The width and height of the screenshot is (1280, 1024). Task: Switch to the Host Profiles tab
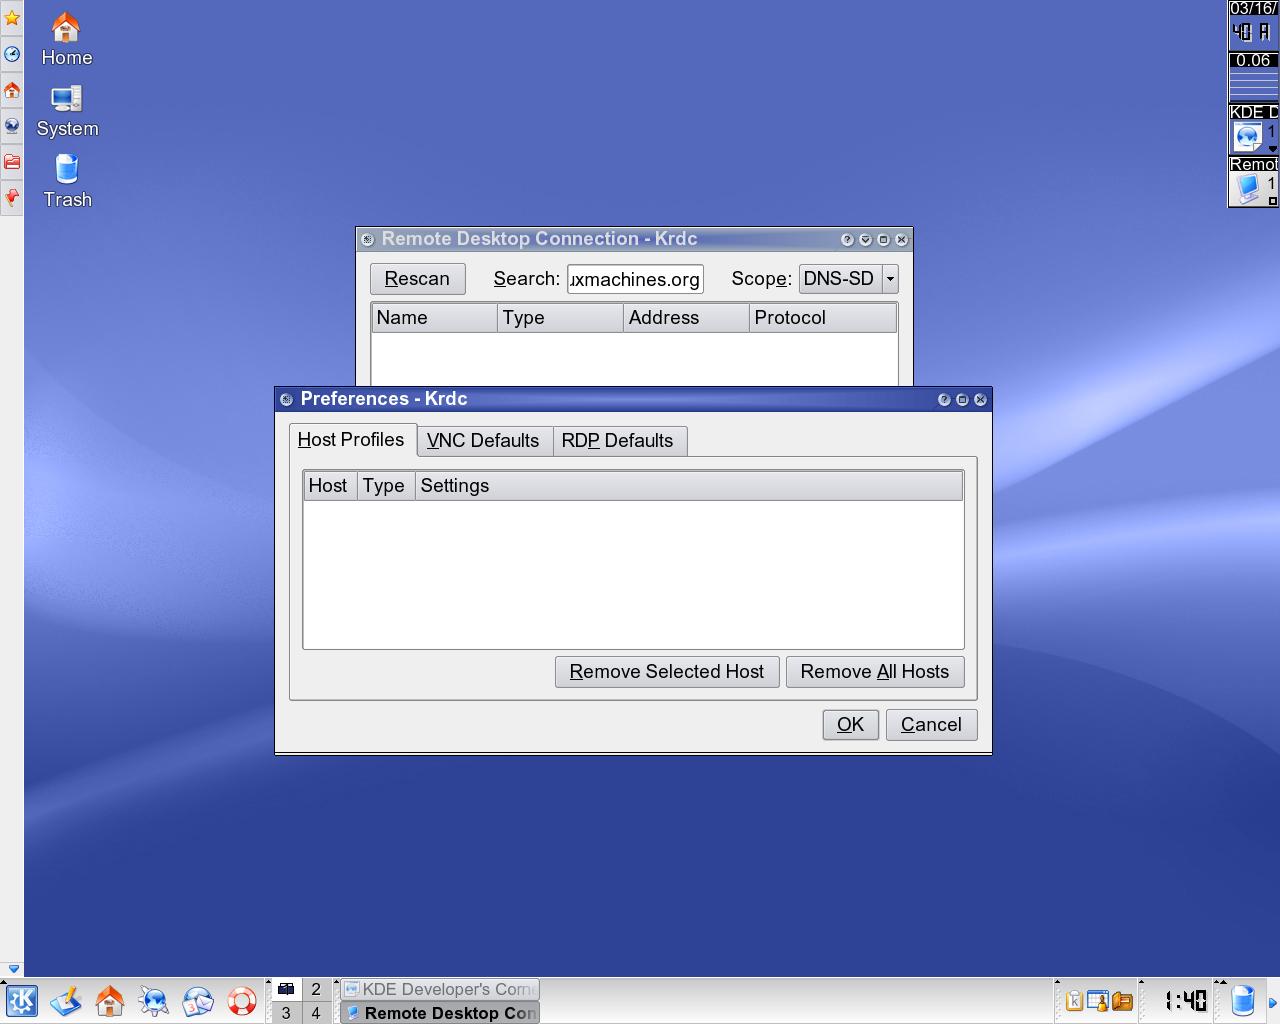pos(351,440)
